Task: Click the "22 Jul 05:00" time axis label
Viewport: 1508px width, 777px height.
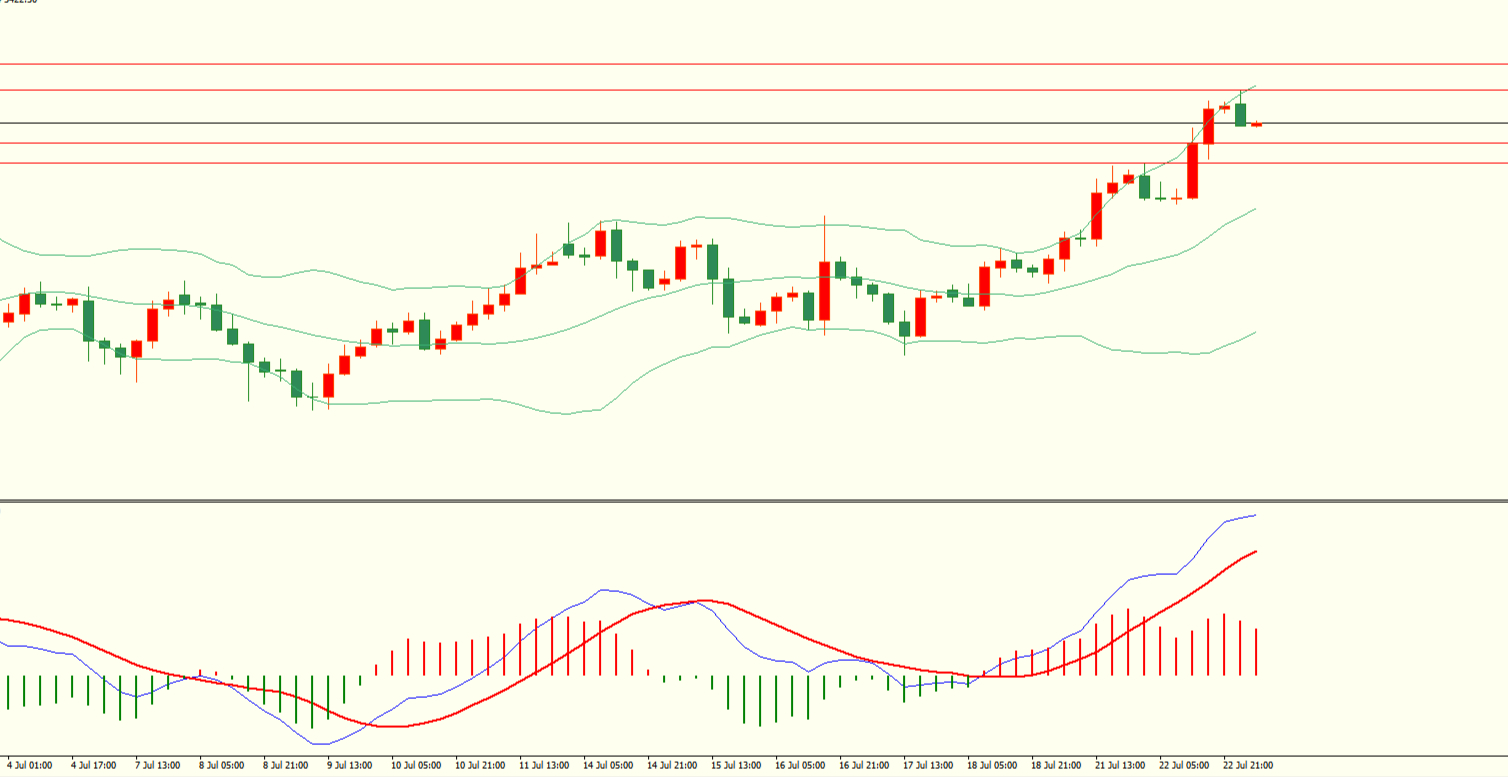Action: pos(1184,766)
